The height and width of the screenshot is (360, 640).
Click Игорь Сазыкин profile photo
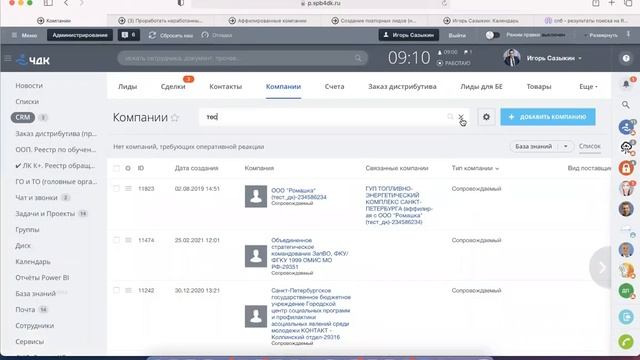pos(511,58)
